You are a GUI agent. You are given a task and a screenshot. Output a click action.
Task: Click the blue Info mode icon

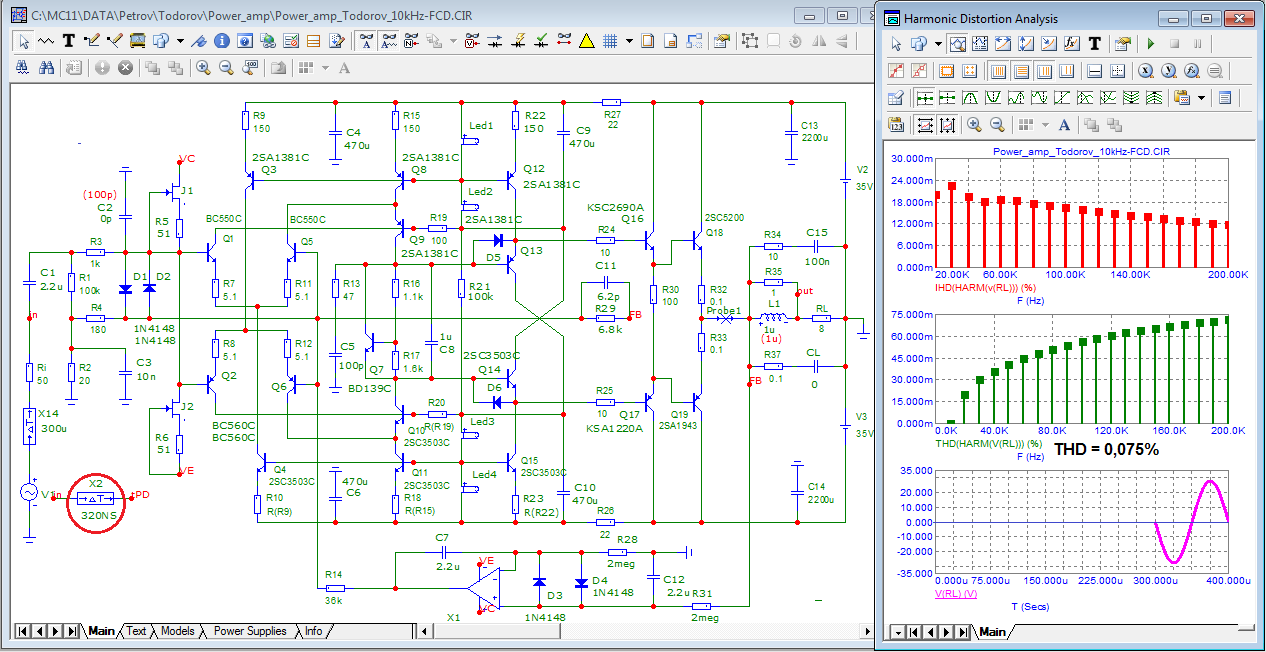click(x=220, y=41)
